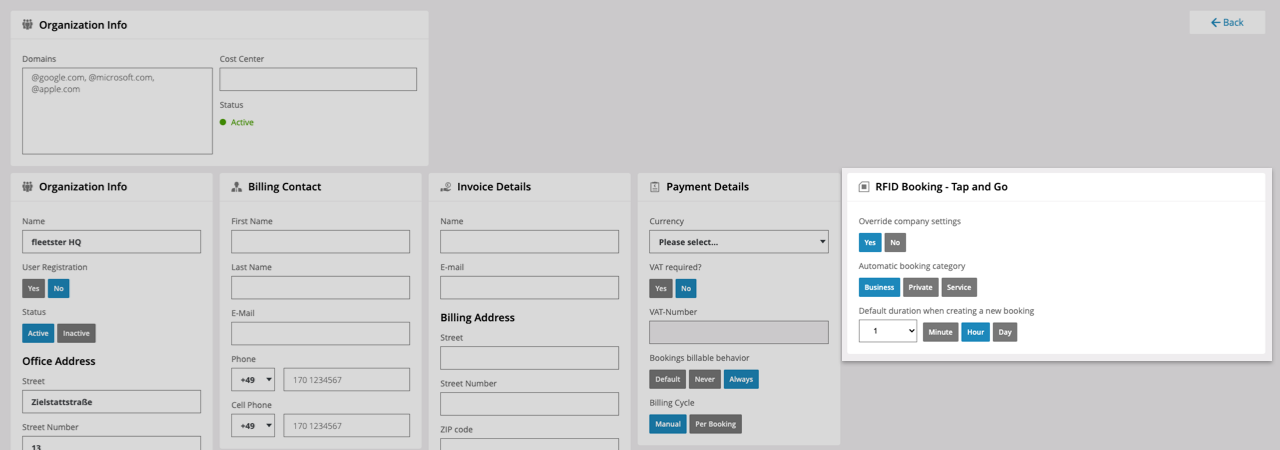Open the default duration number dropdown
Screen dimensions: 1280x450
(888, 331)
